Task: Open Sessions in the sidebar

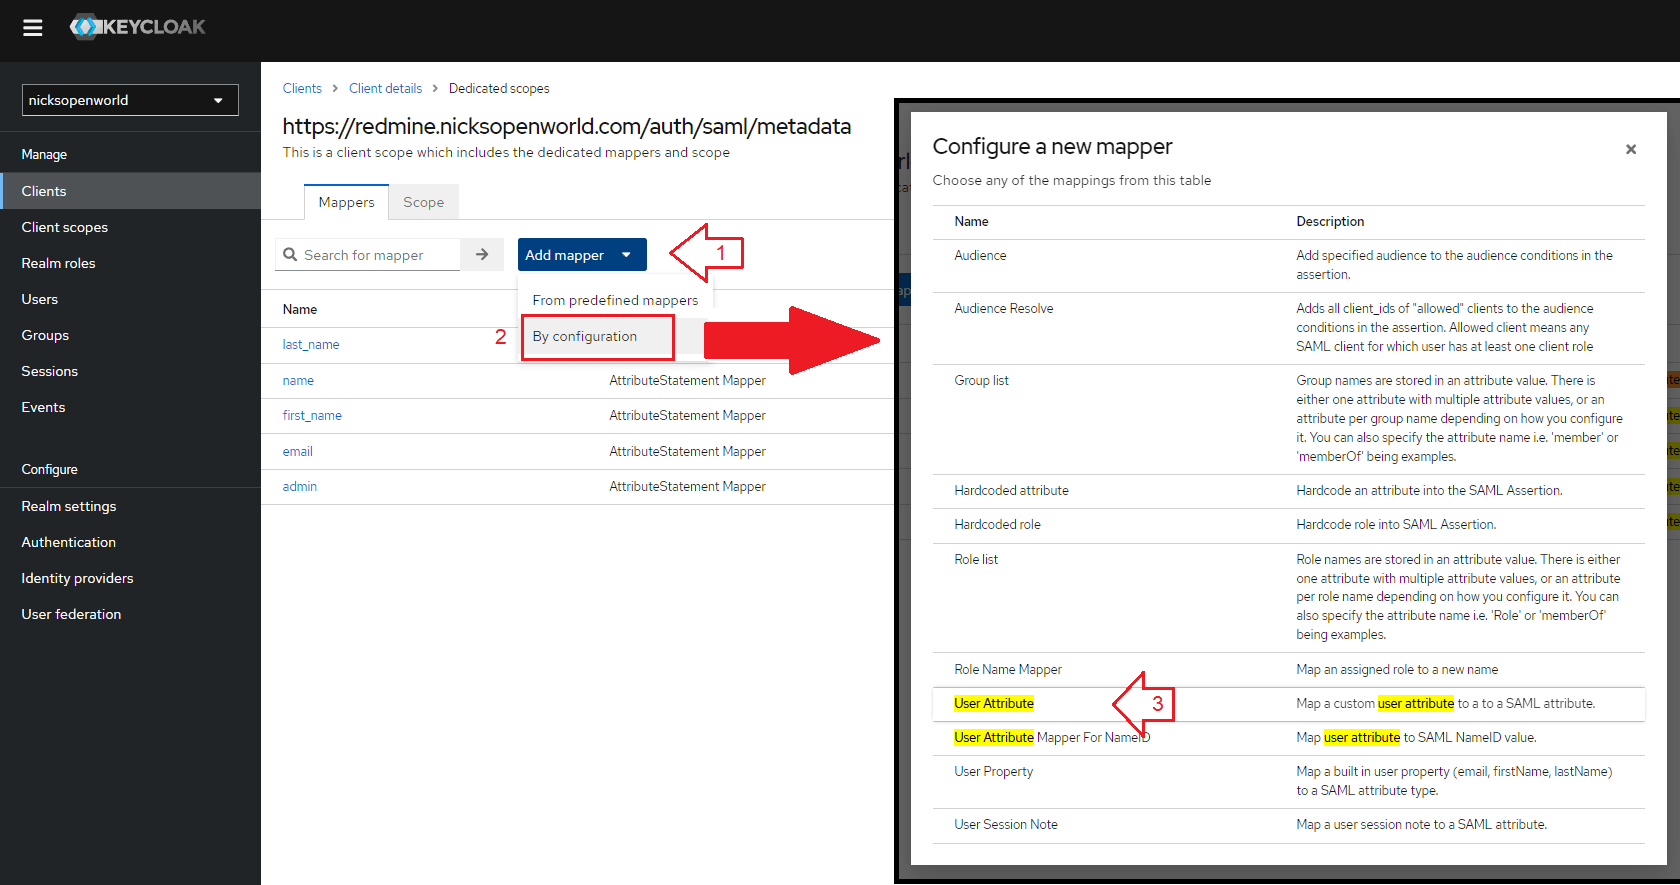Action: [x=130, y=371]
